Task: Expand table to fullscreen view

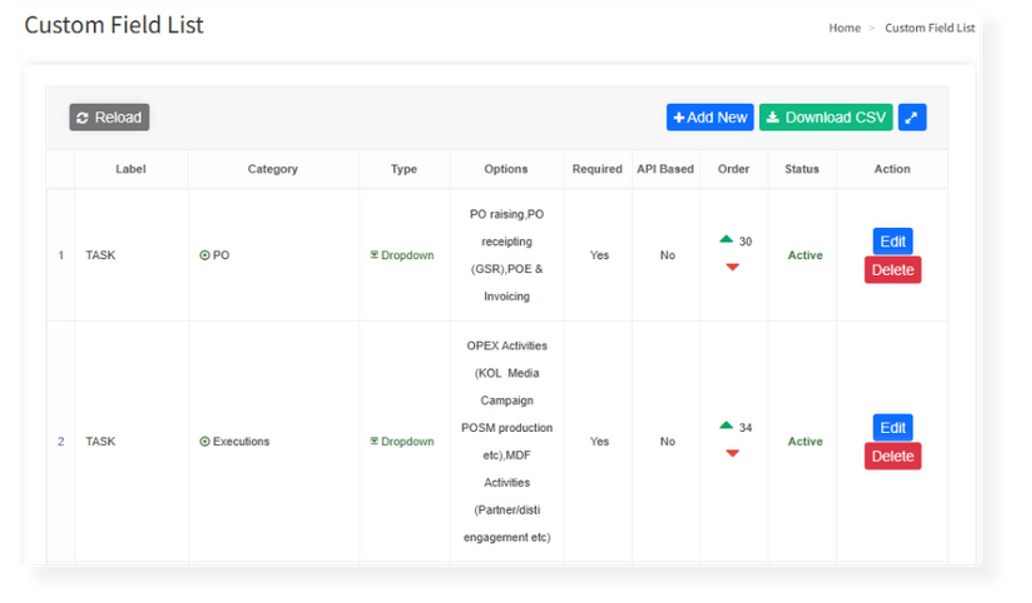Action: point(912,117)
